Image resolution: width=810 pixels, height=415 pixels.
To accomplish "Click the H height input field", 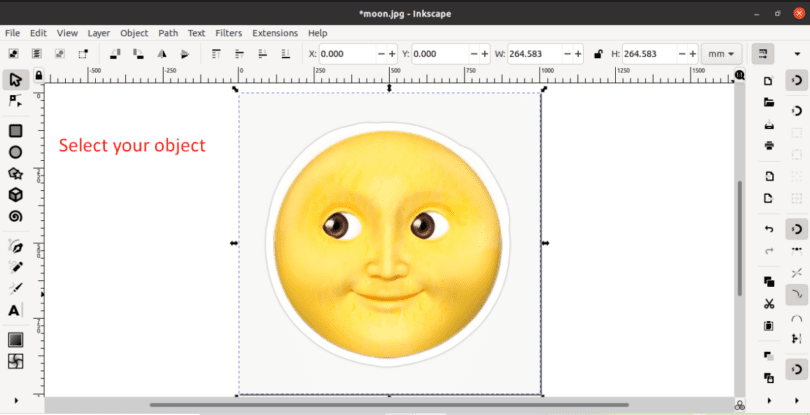I will click(650, 54).
